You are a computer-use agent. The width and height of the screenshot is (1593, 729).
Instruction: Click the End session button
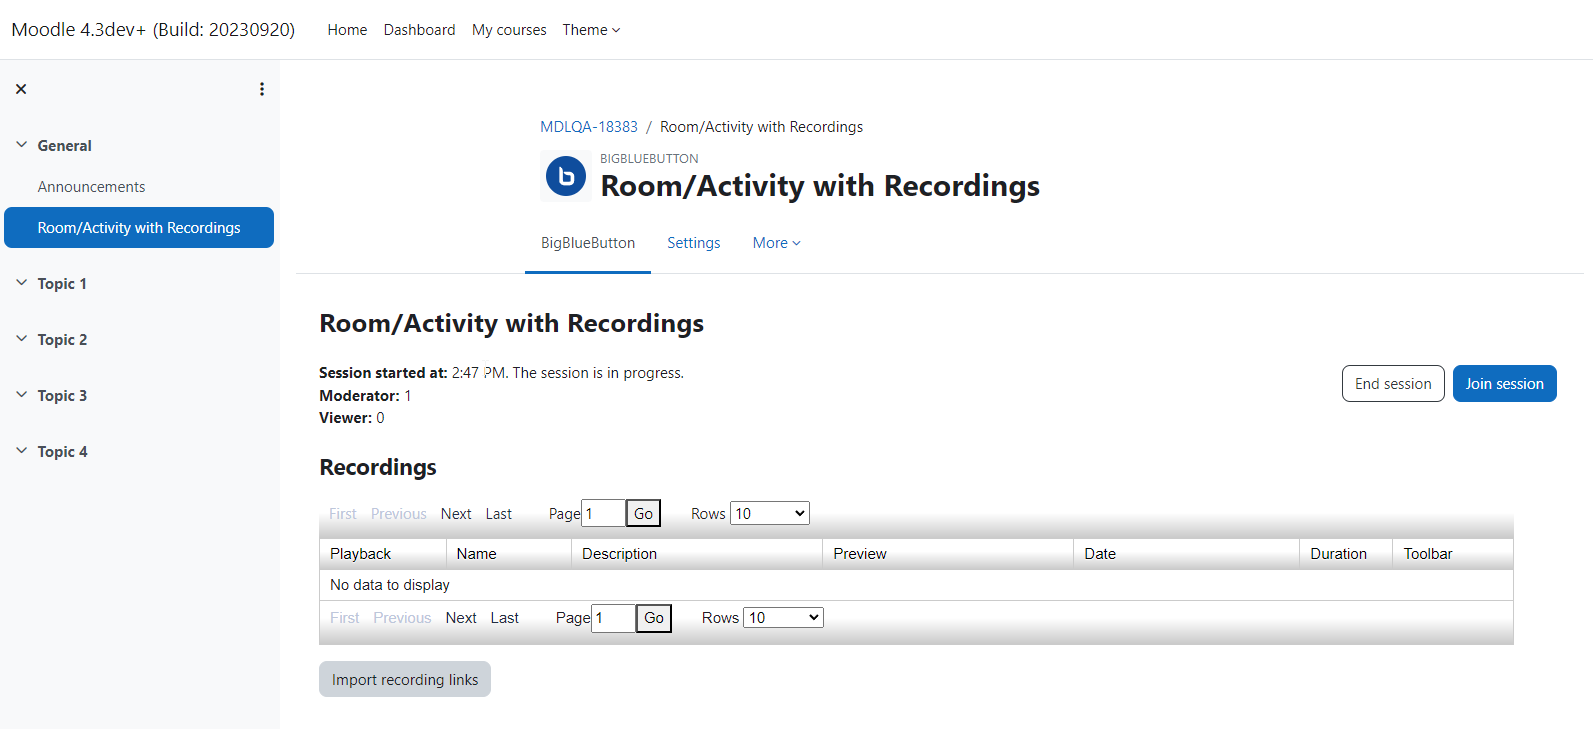click(x=1393, y=384)
